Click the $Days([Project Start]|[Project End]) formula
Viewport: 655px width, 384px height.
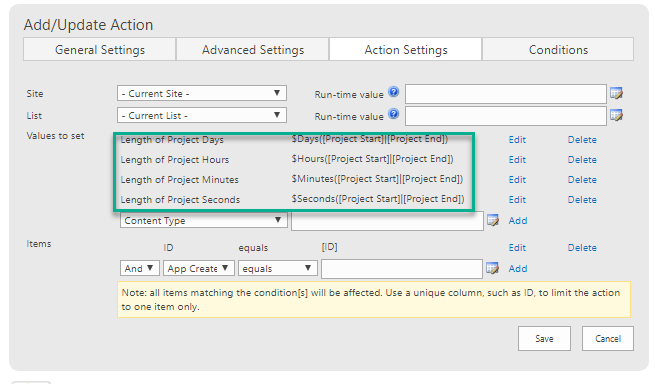[x=370, y=139]
